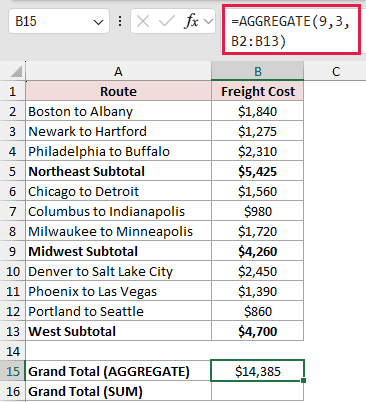Image resolution: width=366 pixels, height=402 pixels.
Task: Select row 14 header
Action: click(x=13, y=351)
